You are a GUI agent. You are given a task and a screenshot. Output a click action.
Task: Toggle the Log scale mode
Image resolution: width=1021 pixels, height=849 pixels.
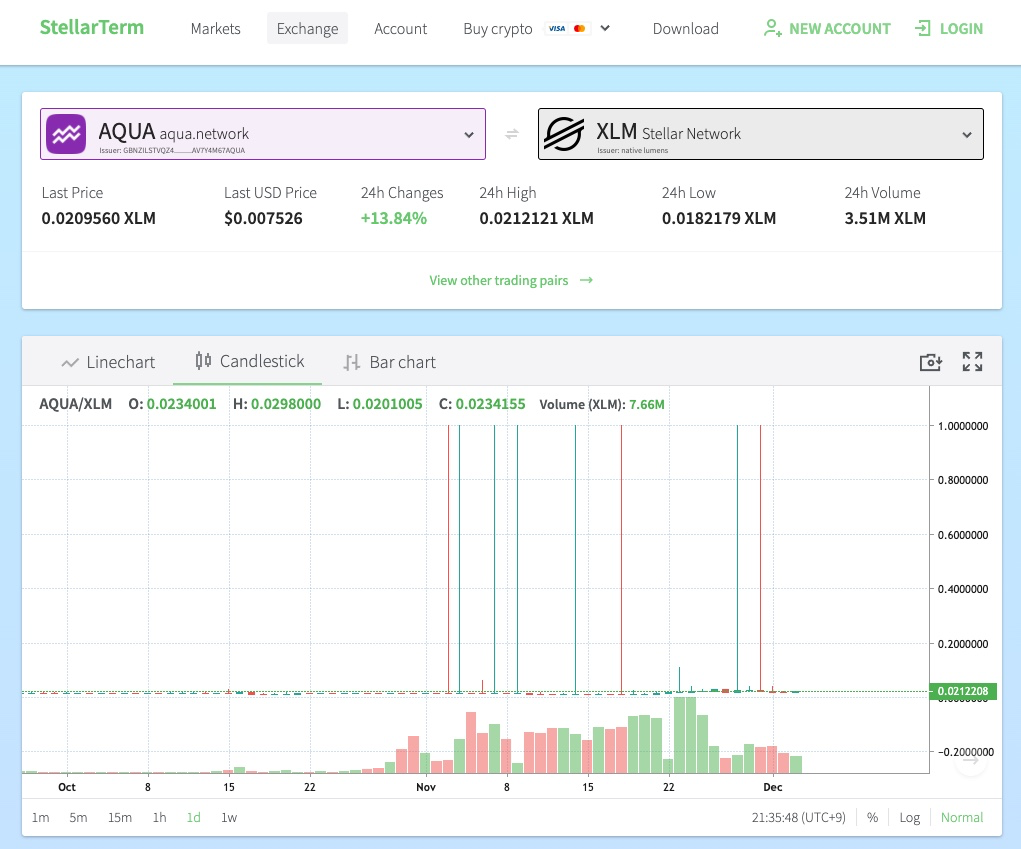coord(910,818)
